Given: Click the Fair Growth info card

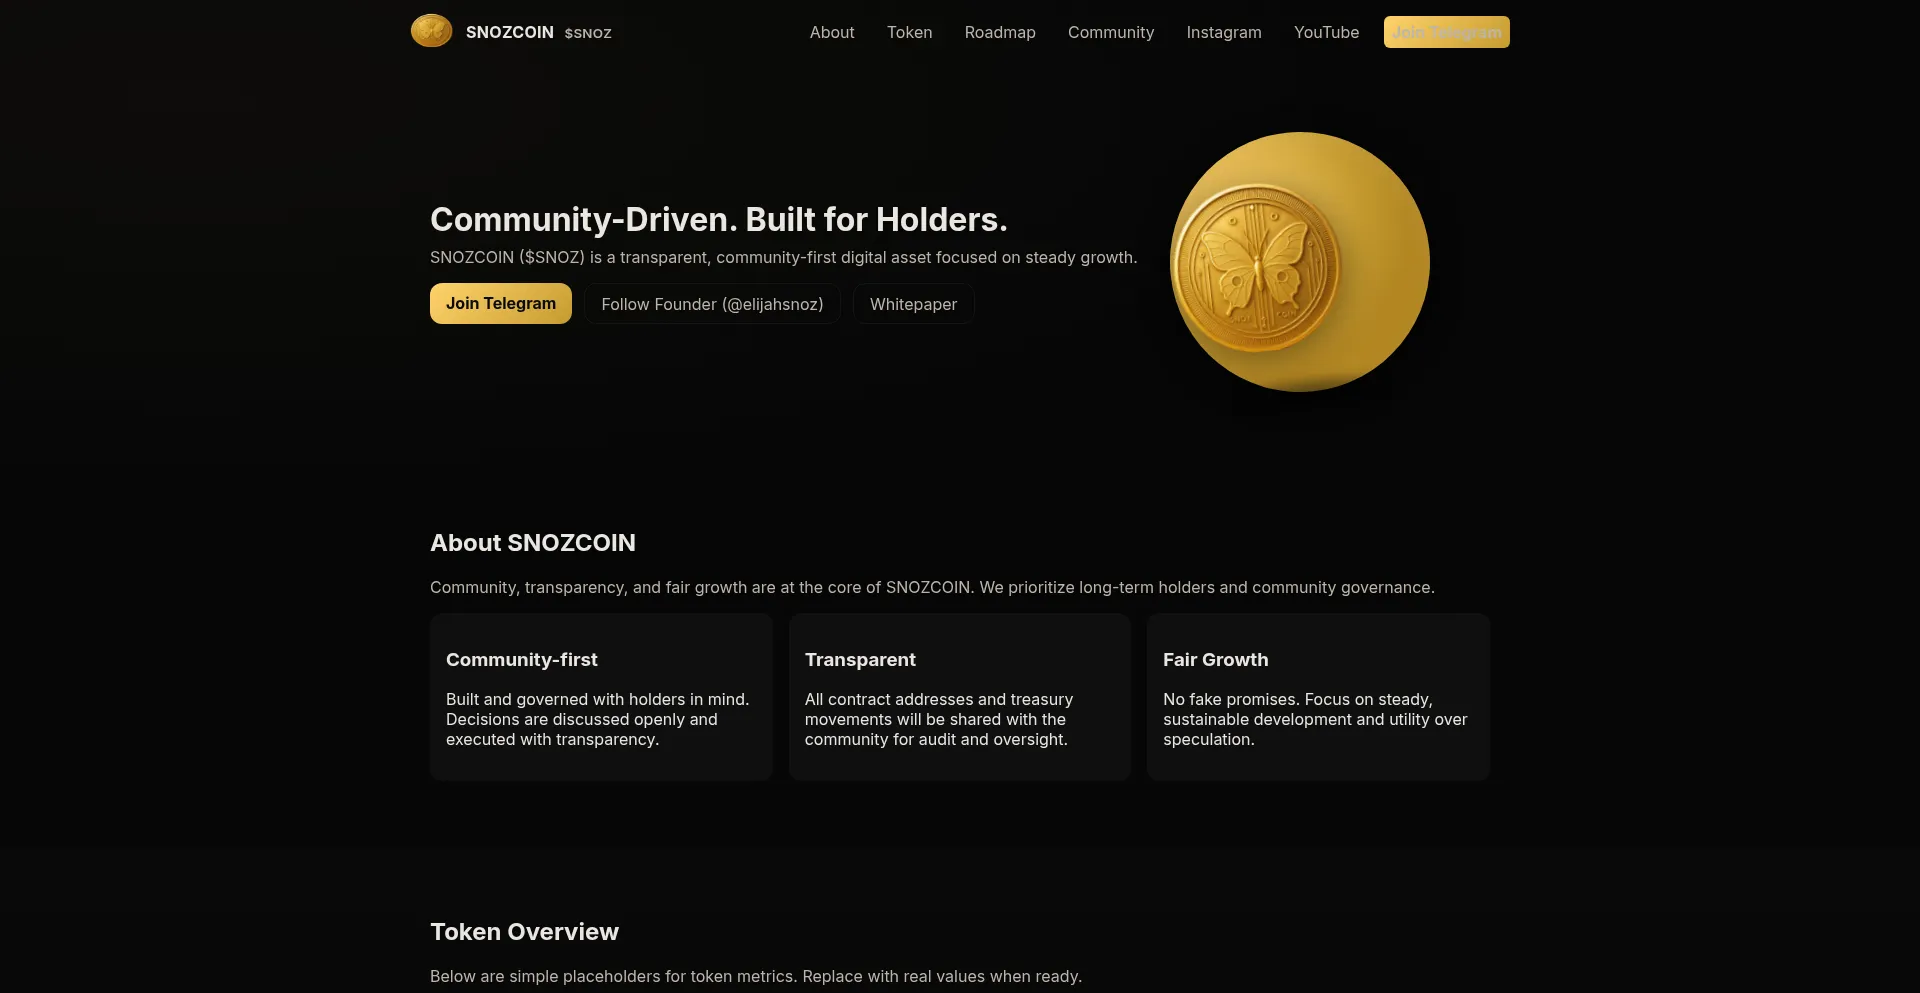Looking at the screenshot, I should click(1318, 696).
